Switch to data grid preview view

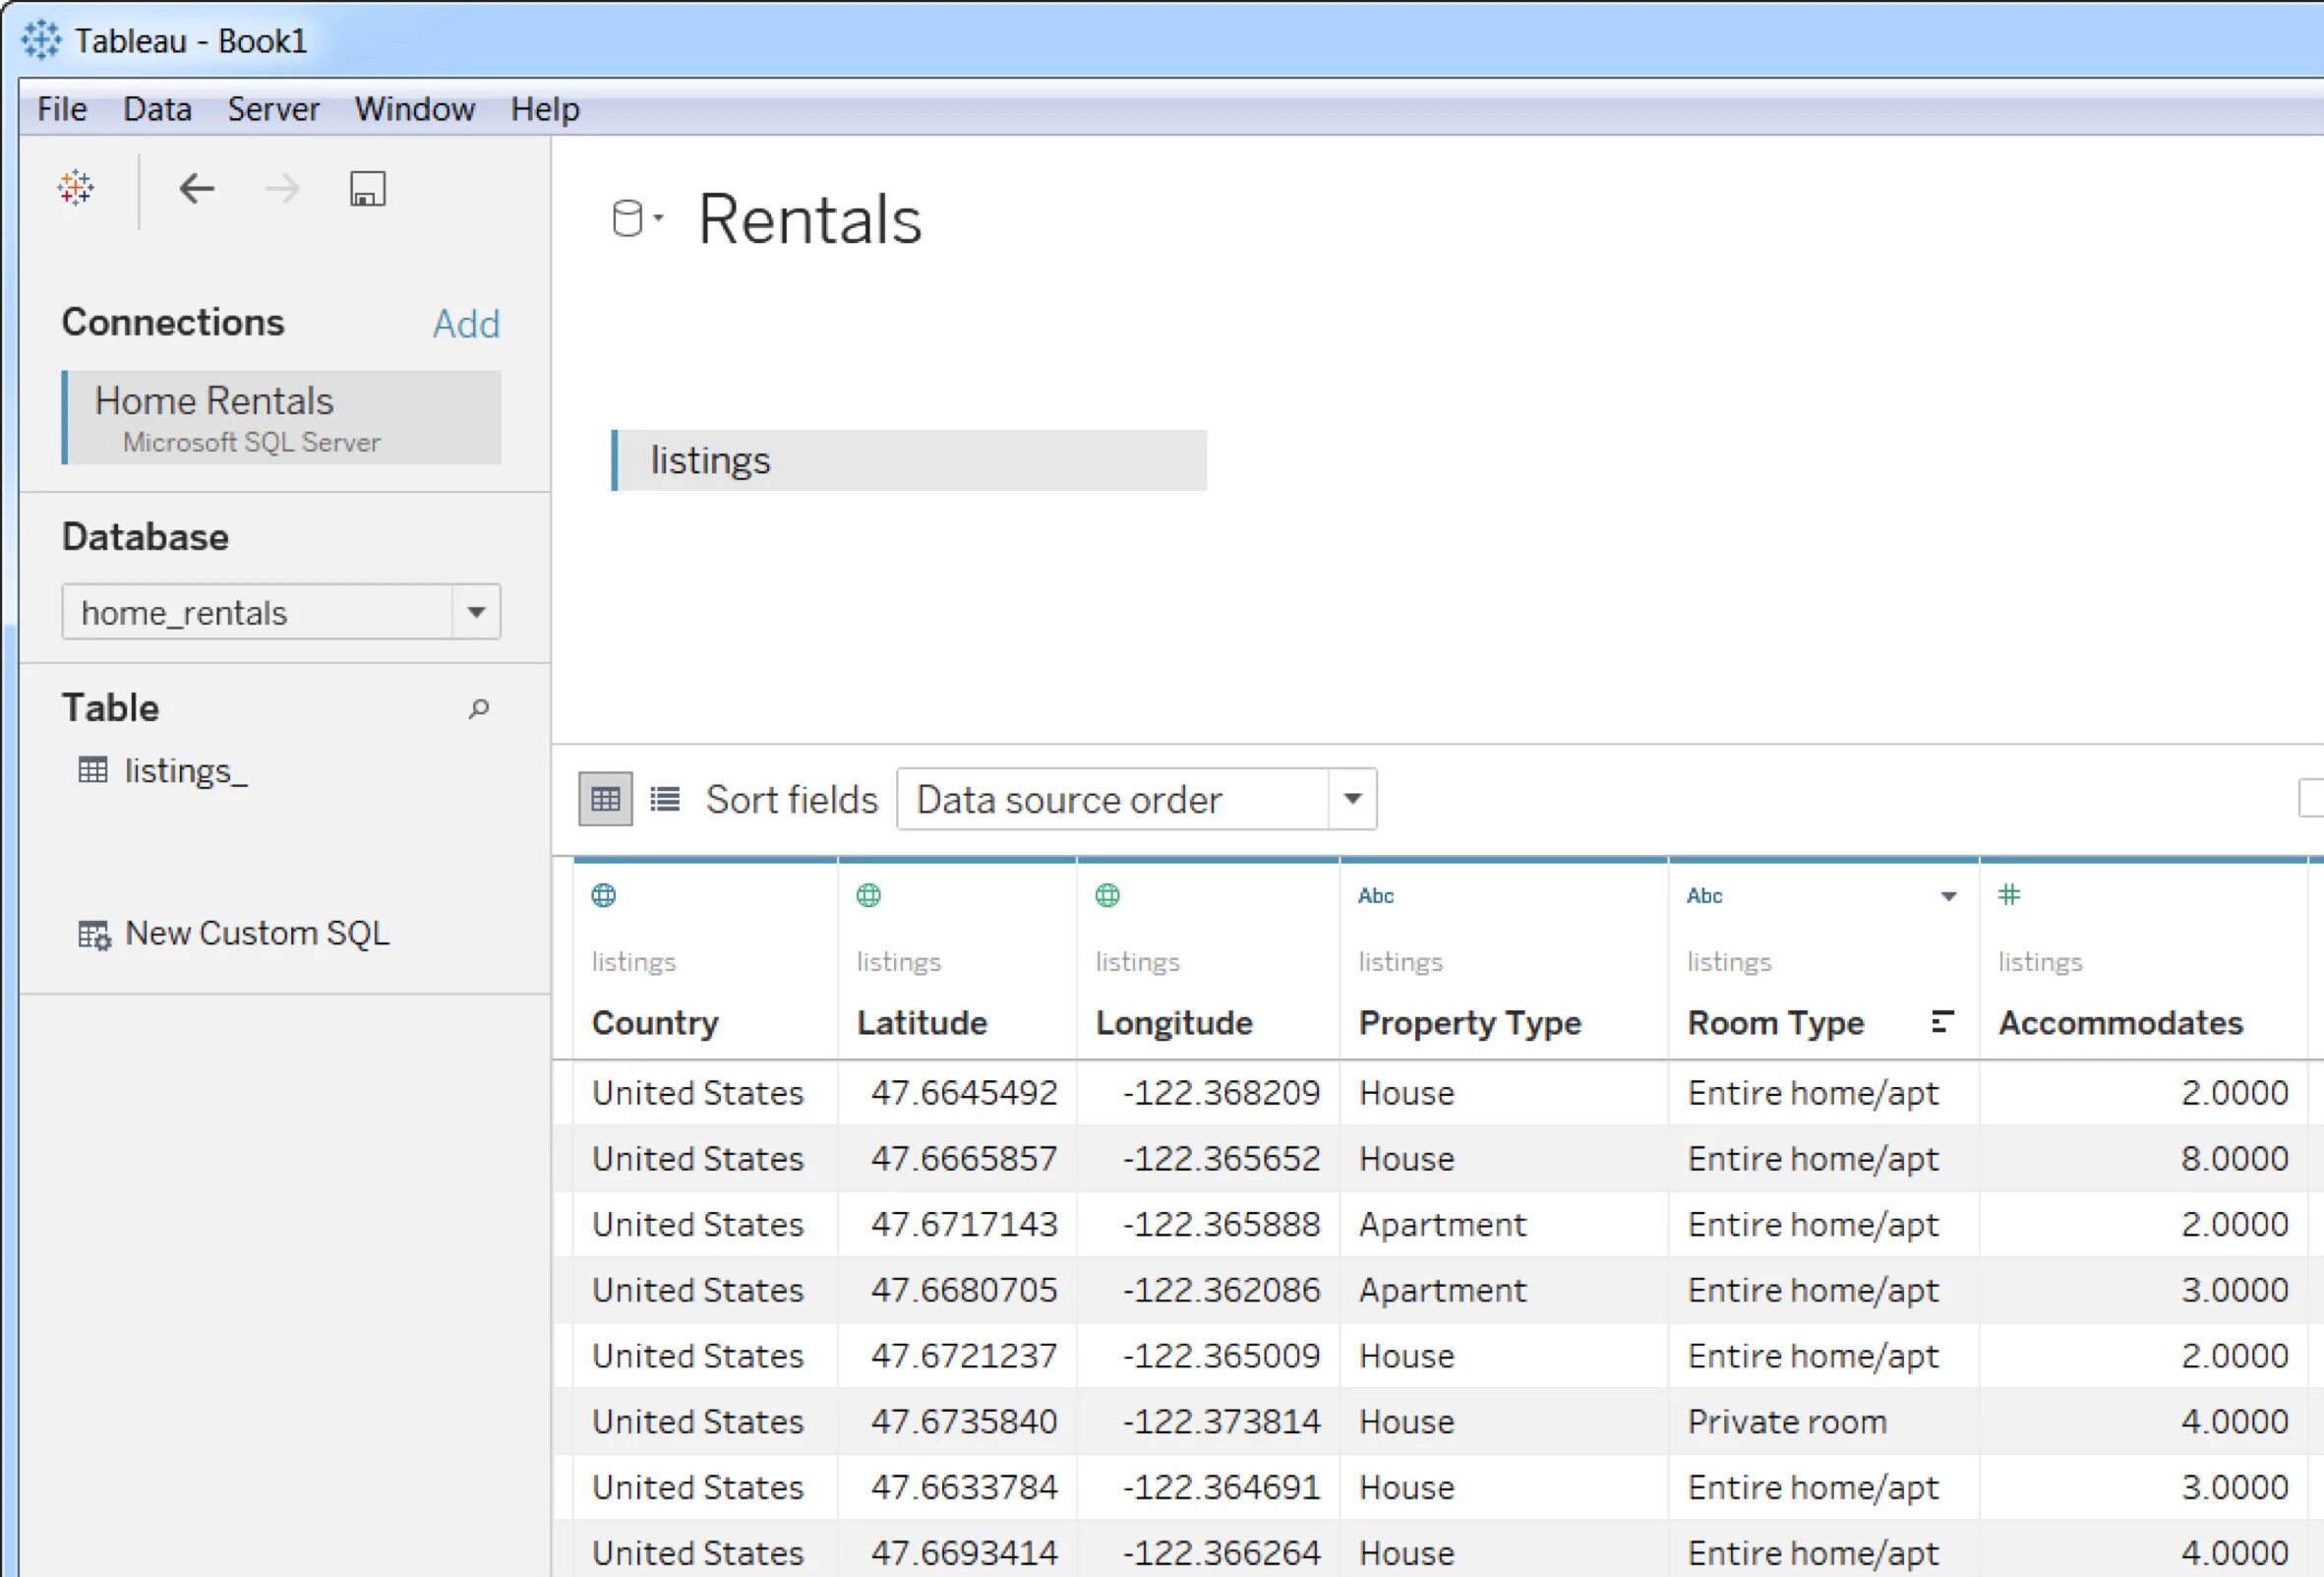[x=605, y=799]
